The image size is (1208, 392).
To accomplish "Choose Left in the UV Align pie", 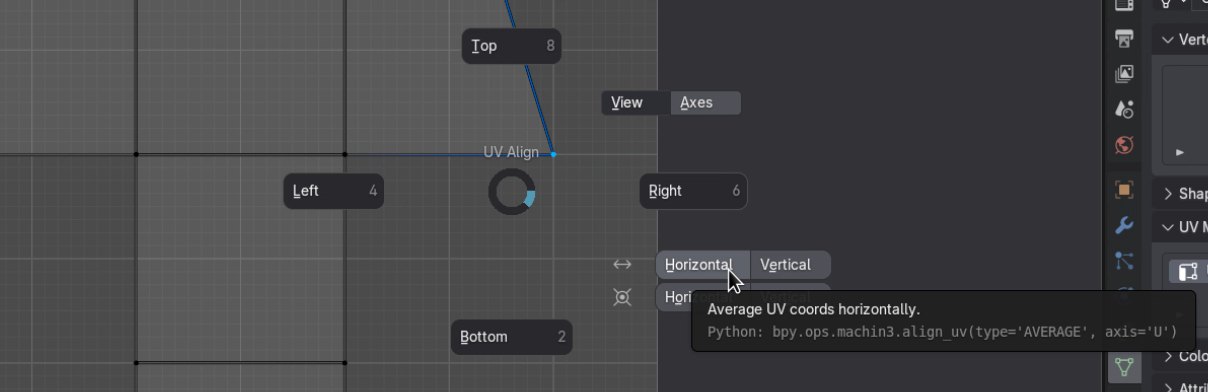I will (x=333, y=191).
